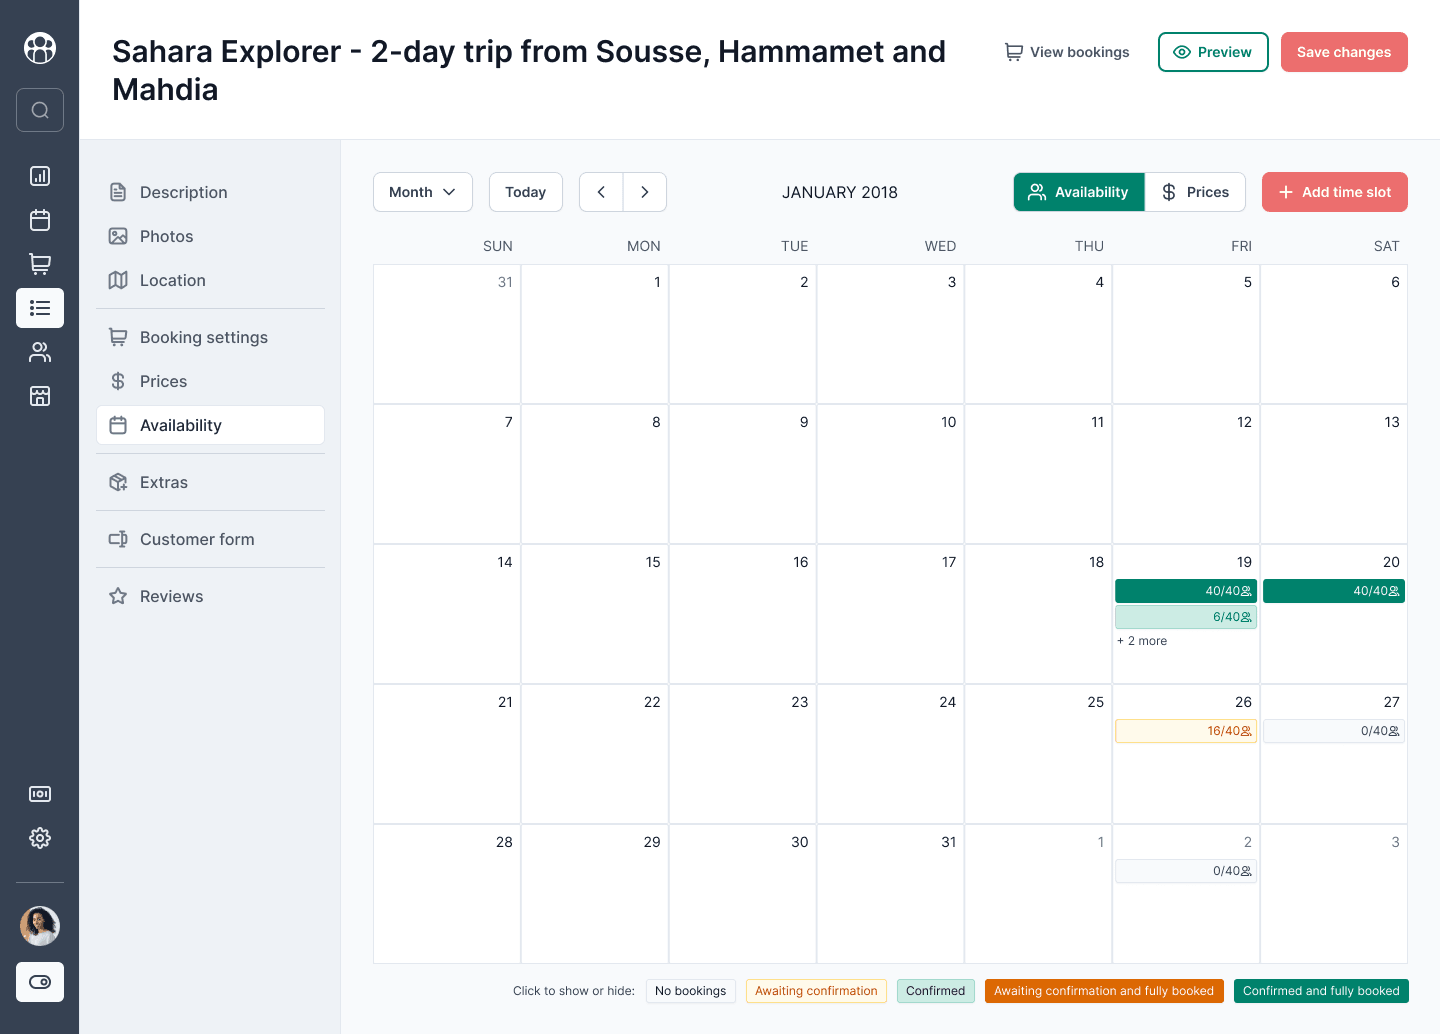Expand the Month view dropdown

(423, 192)
